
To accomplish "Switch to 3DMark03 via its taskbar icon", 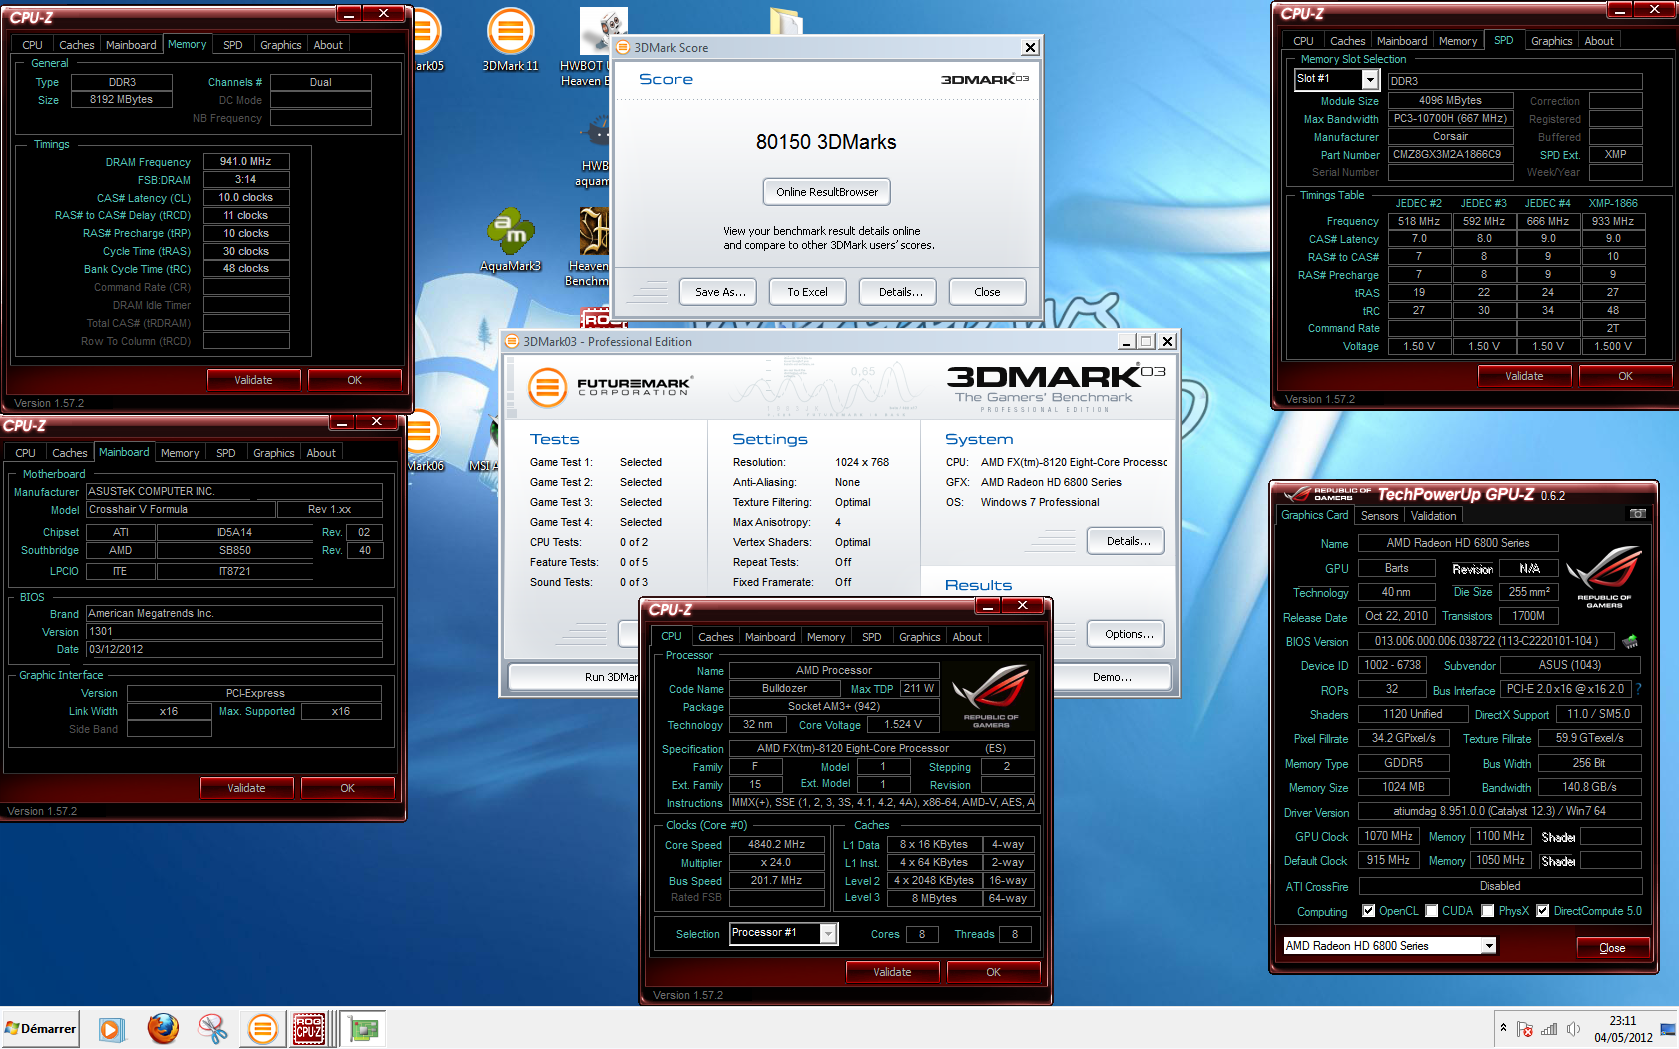I will (x=262, y=1028).
